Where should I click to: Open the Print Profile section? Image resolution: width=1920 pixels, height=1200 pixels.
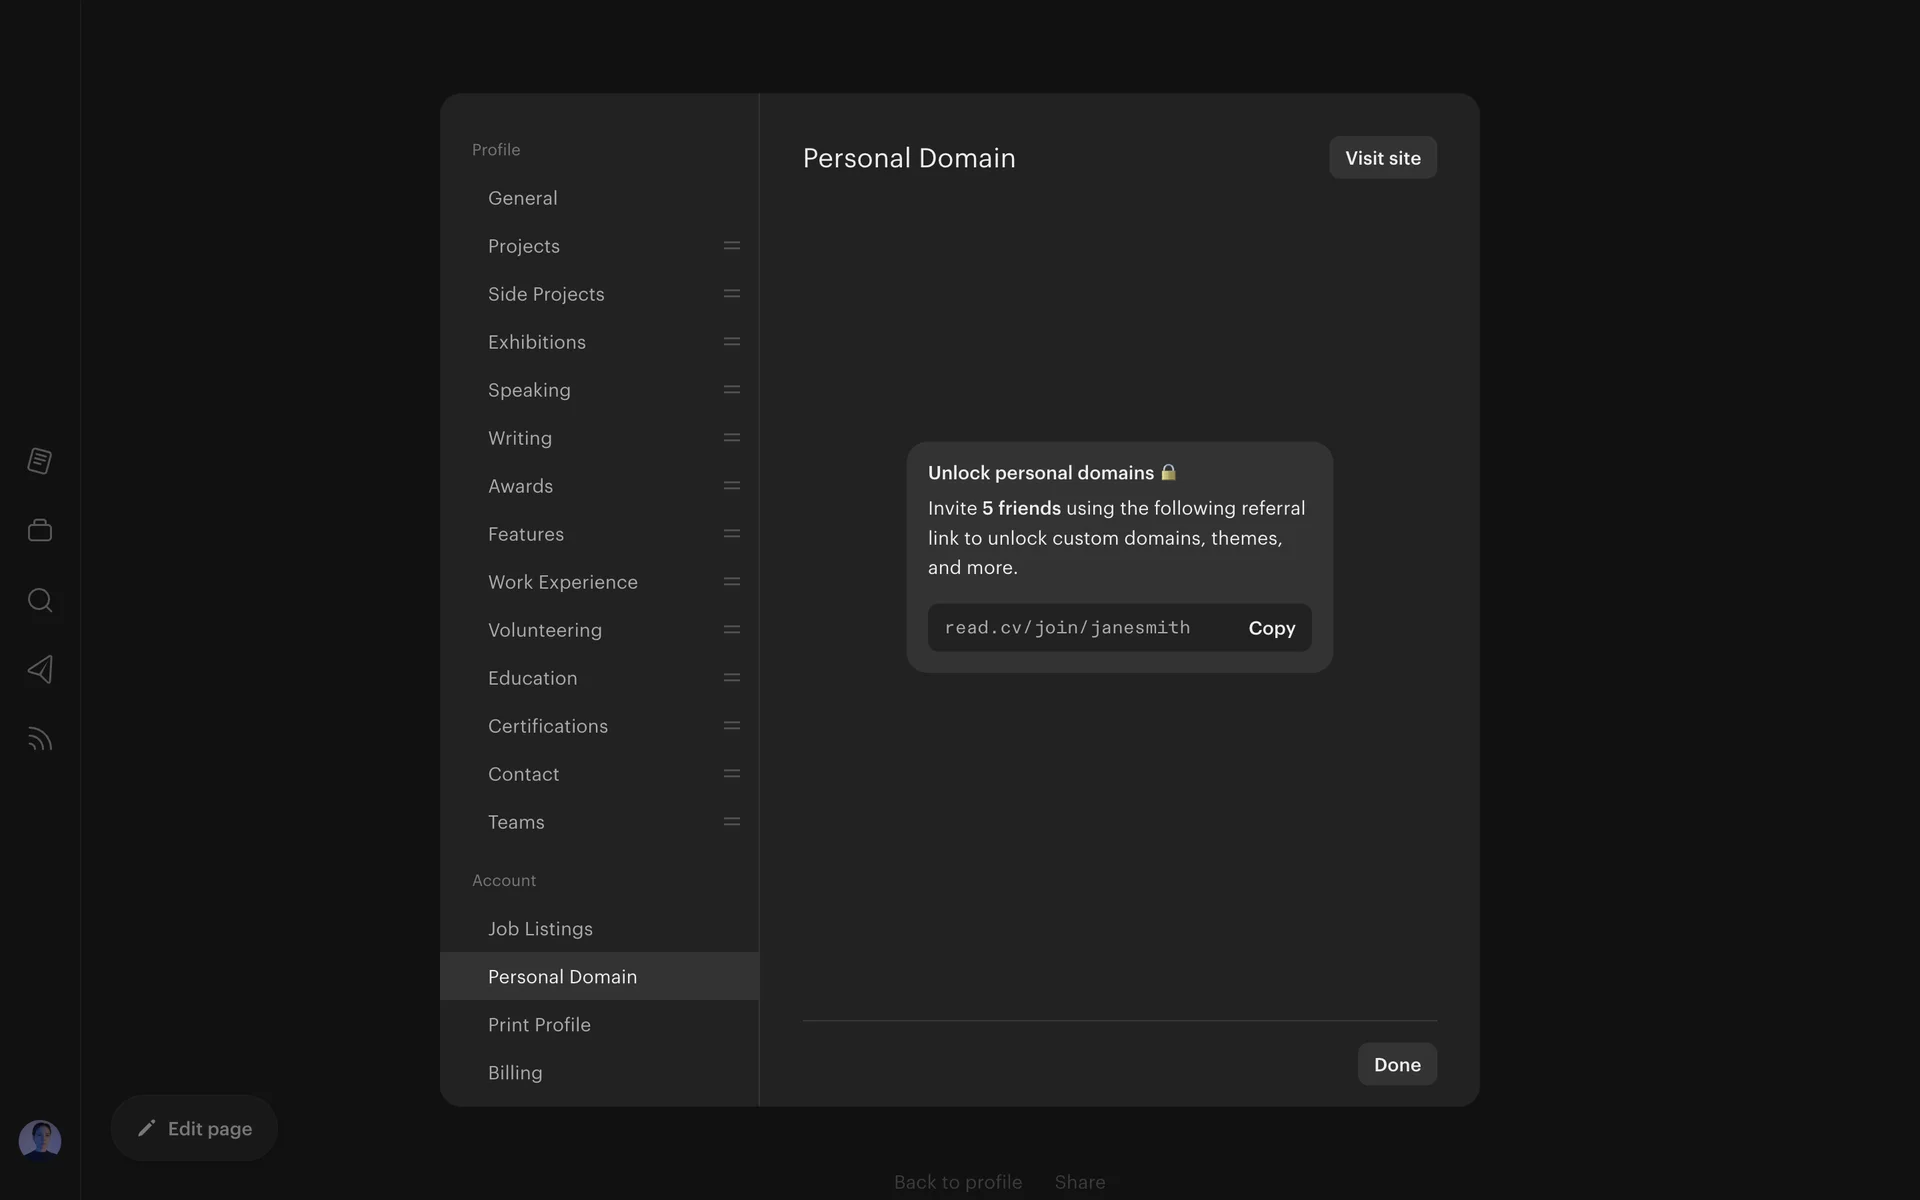tap(539, 1025)
